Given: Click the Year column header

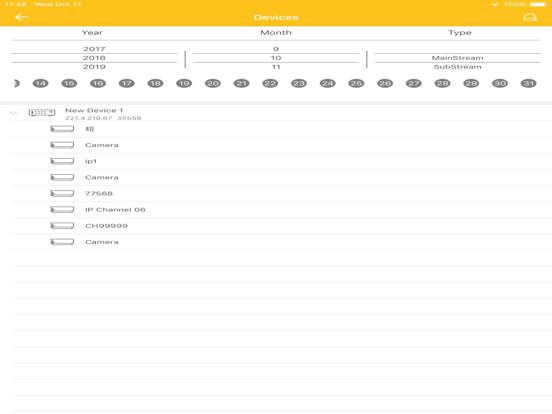Looking at the screenshot, I should point(92,32).
